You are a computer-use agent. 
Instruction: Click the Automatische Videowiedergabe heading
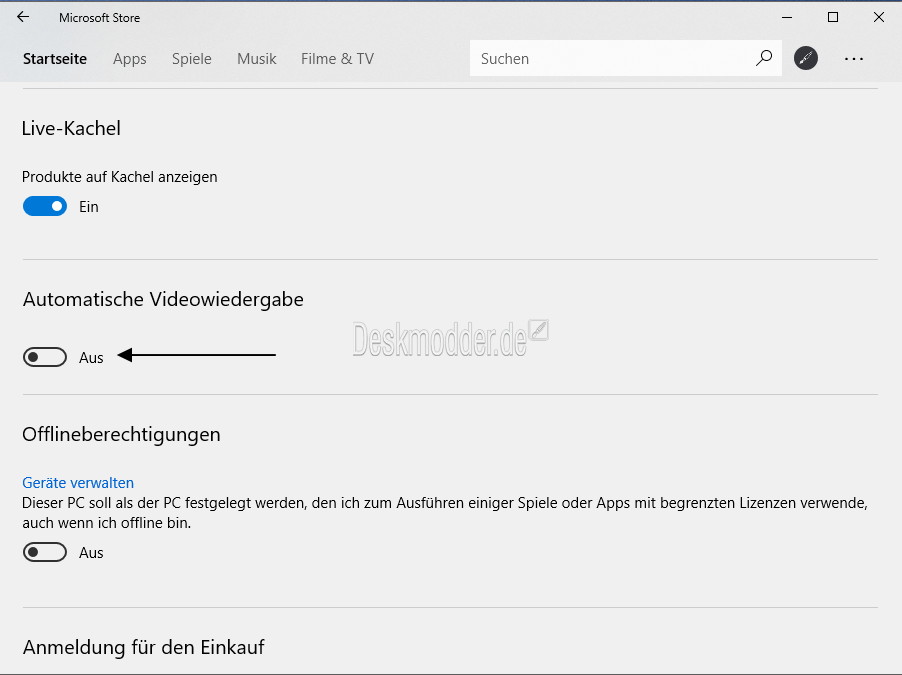pos(163,300)
